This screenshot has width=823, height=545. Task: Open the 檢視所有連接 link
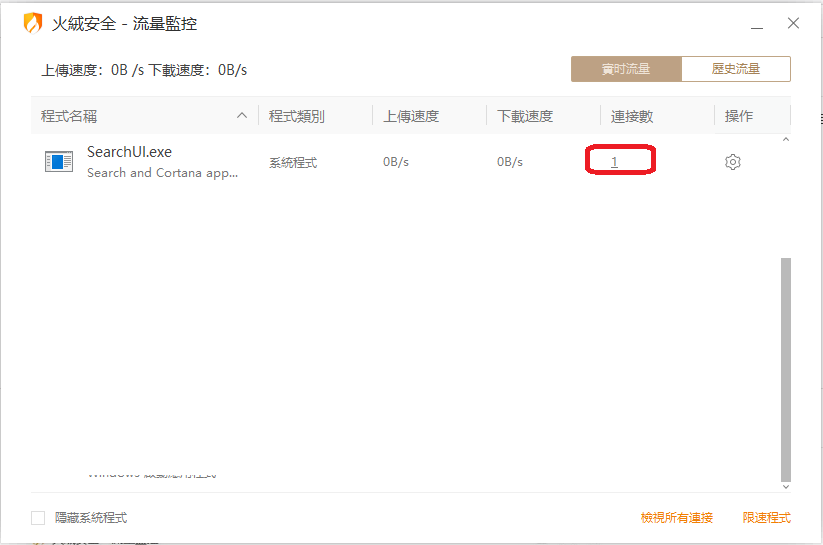point(677,518)
